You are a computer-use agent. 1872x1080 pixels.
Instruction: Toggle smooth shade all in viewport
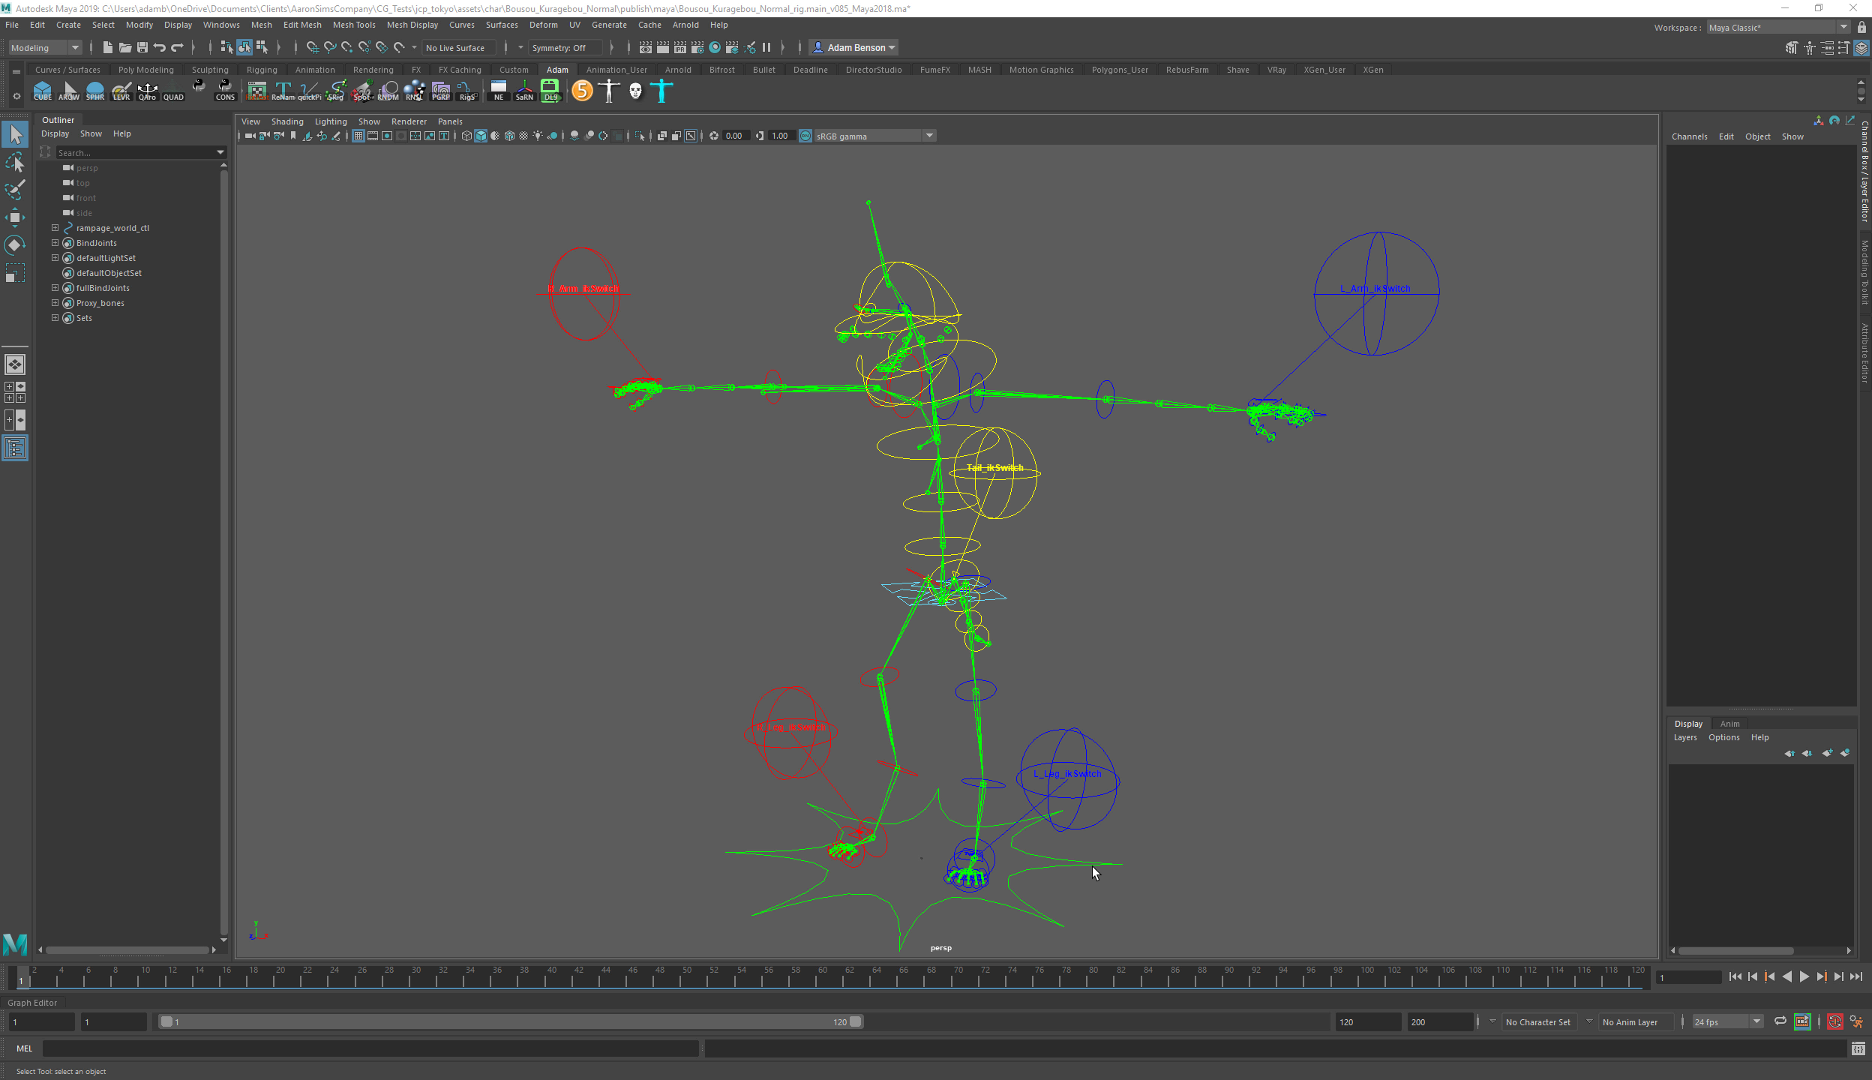coord(481,136)
